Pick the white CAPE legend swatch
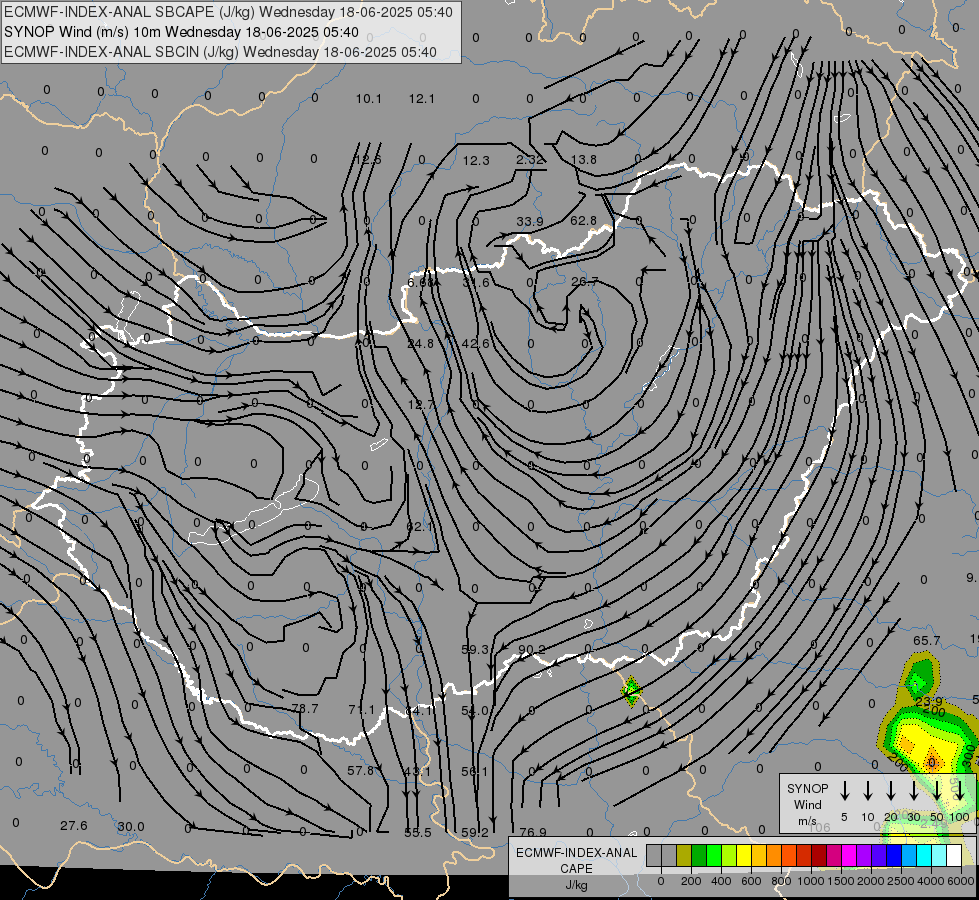The image size is (979, 900). 954,855
